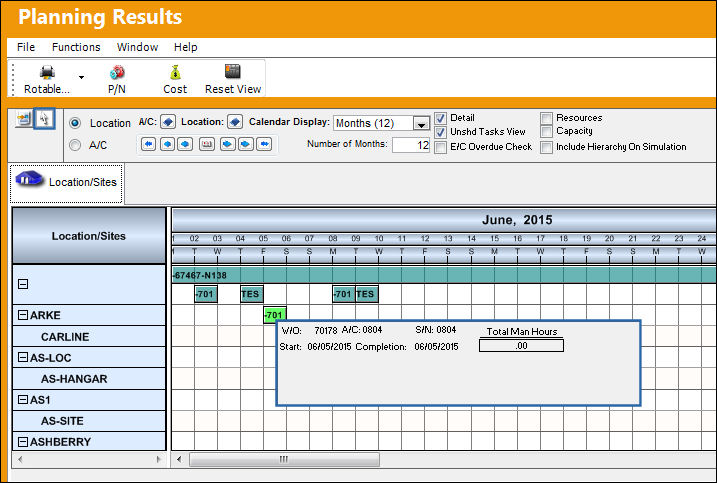Viewport: 717px width, 483px height.
Task: Click the calendar scrollbar left arrow
Action: [179, 459]
